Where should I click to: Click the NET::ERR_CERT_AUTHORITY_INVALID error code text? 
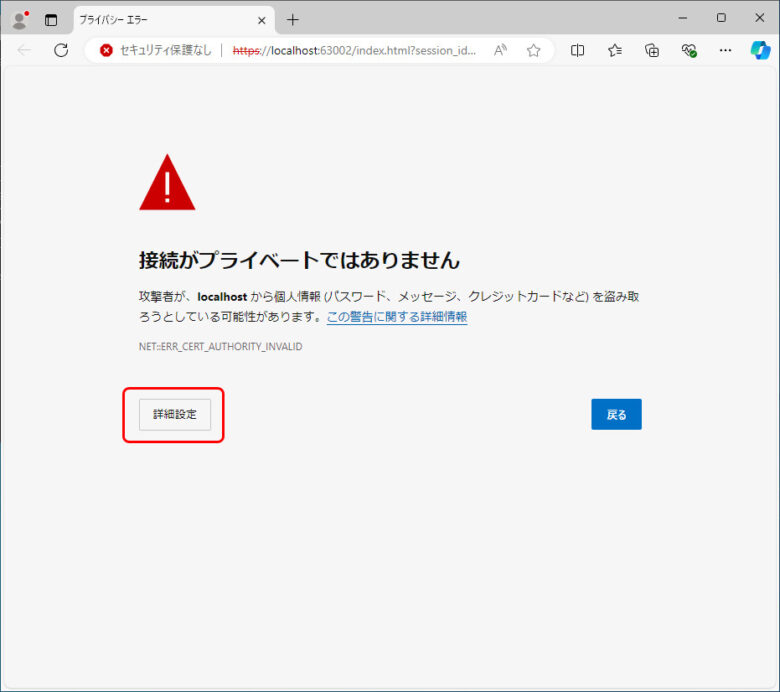220,347
